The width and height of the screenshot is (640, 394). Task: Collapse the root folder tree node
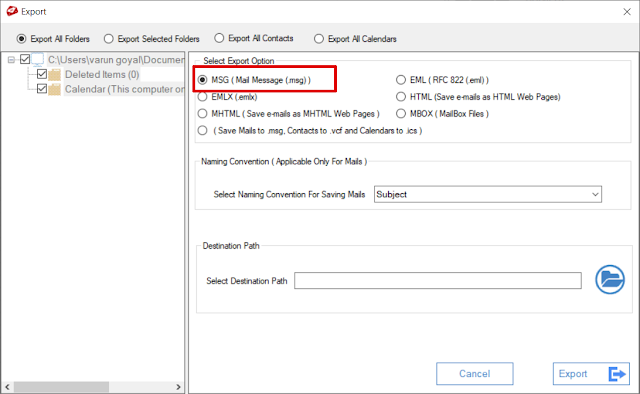point(11,60)
